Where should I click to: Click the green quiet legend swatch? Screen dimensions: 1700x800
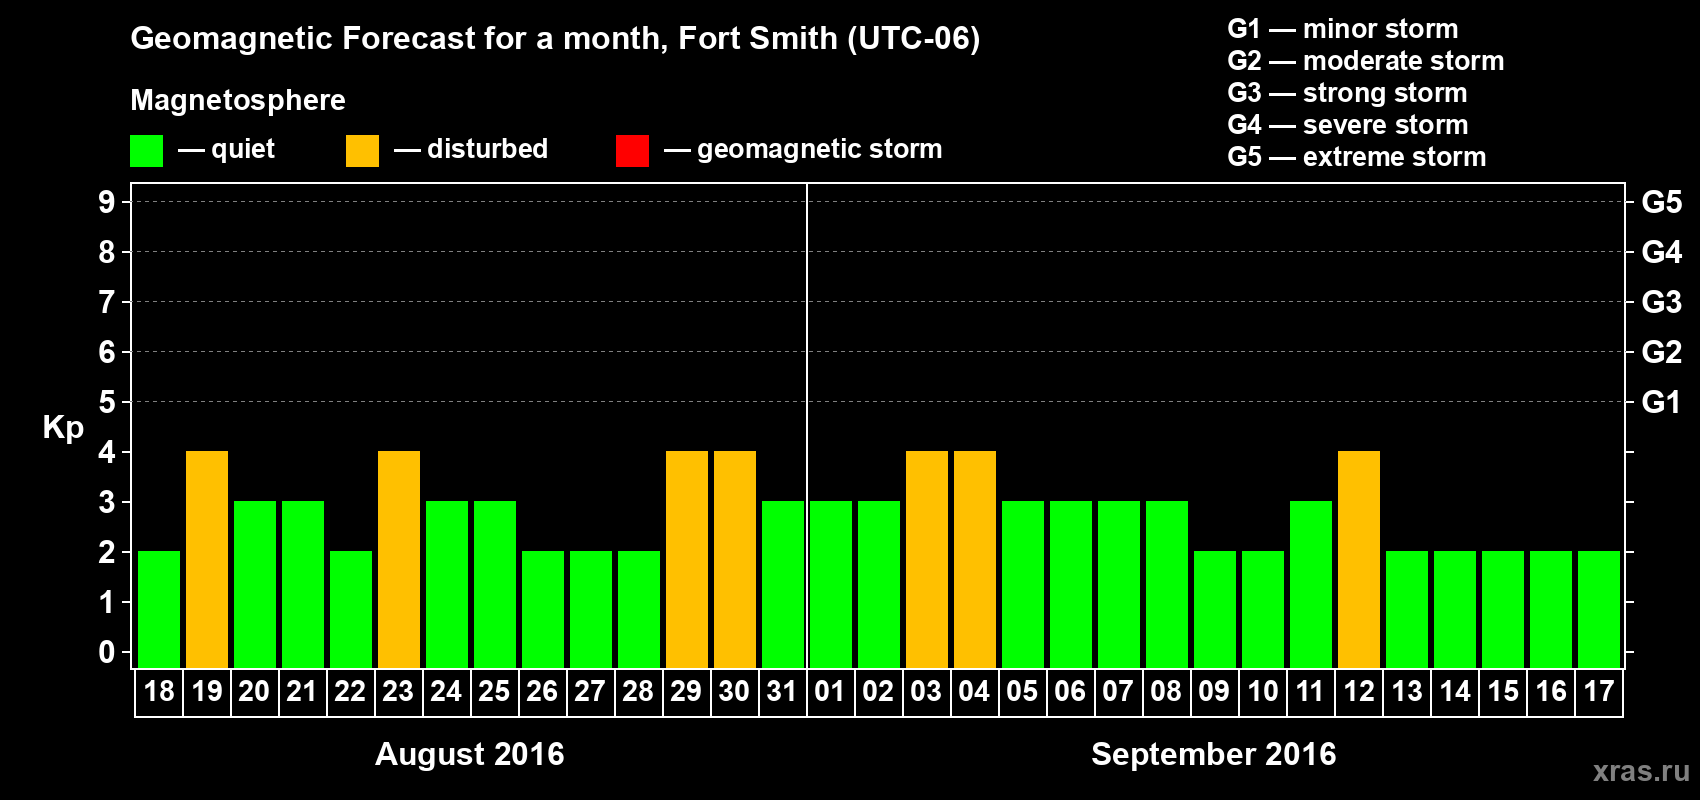coord(147,151)
